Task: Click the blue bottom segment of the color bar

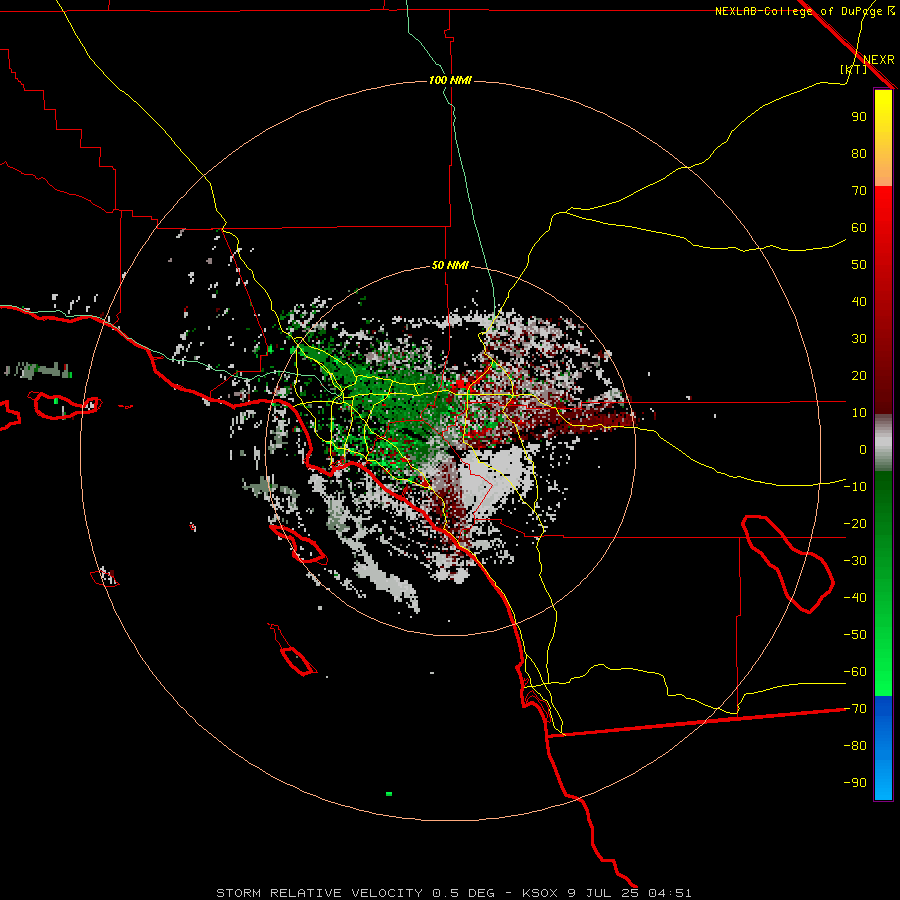Action: click(x=883, y=748)
